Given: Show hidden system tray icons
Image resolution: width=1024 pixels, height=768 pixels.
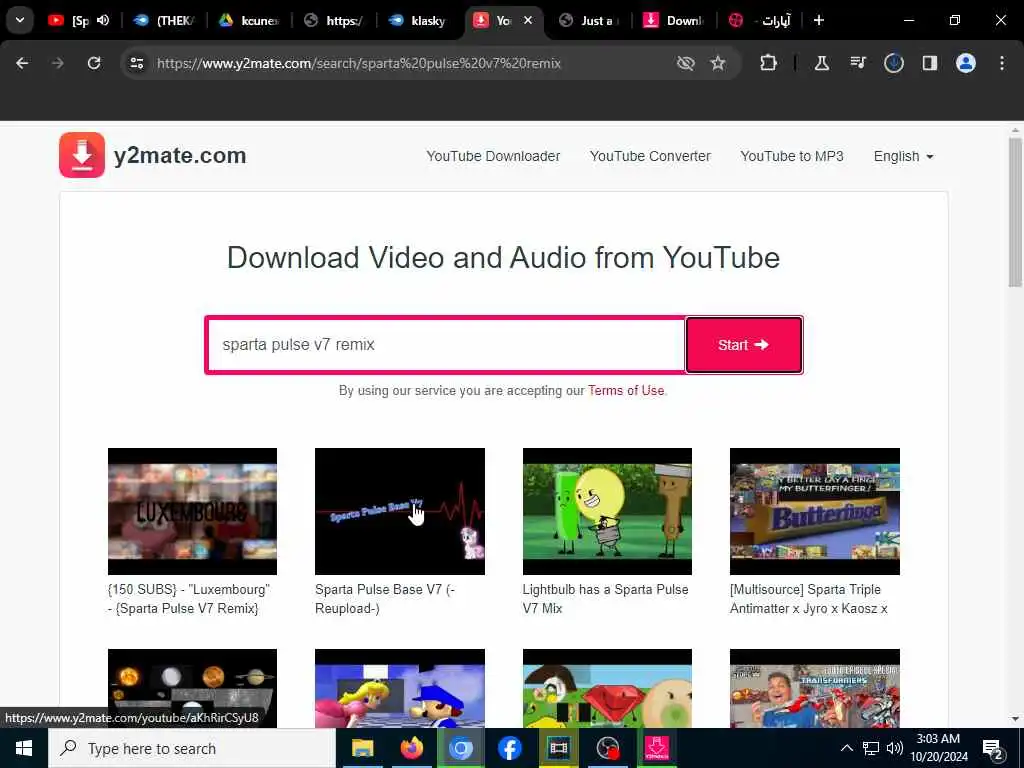Looking at the screenshot, I should pos(846,748).
